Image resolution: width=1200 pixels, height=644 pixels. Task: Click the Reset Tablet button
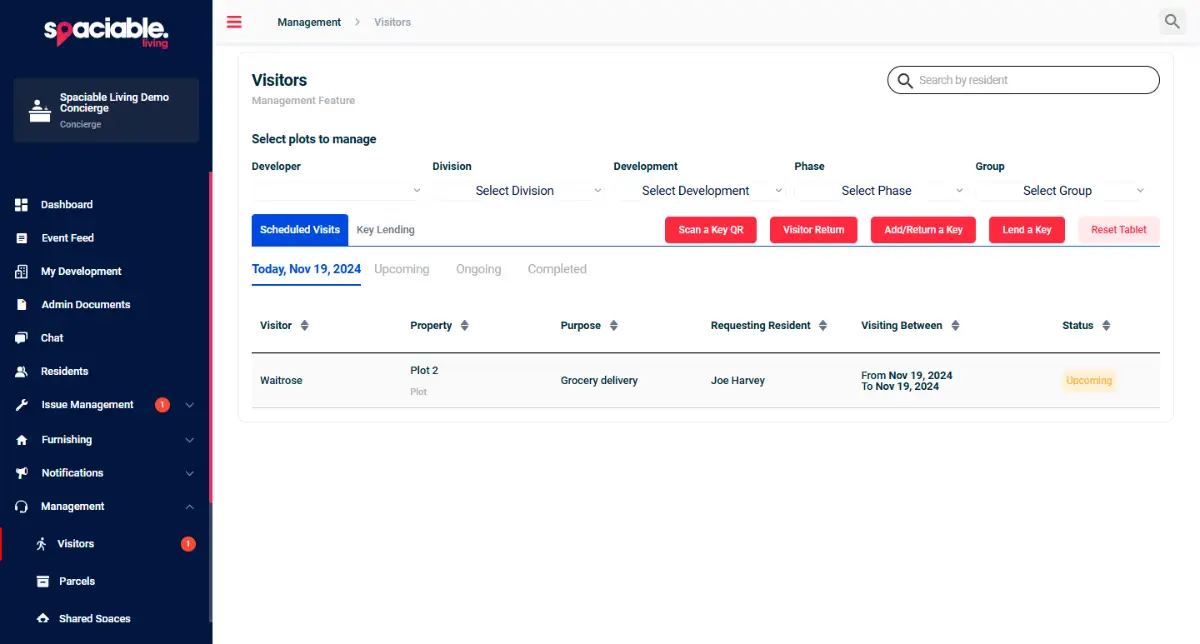(1119, 230)
